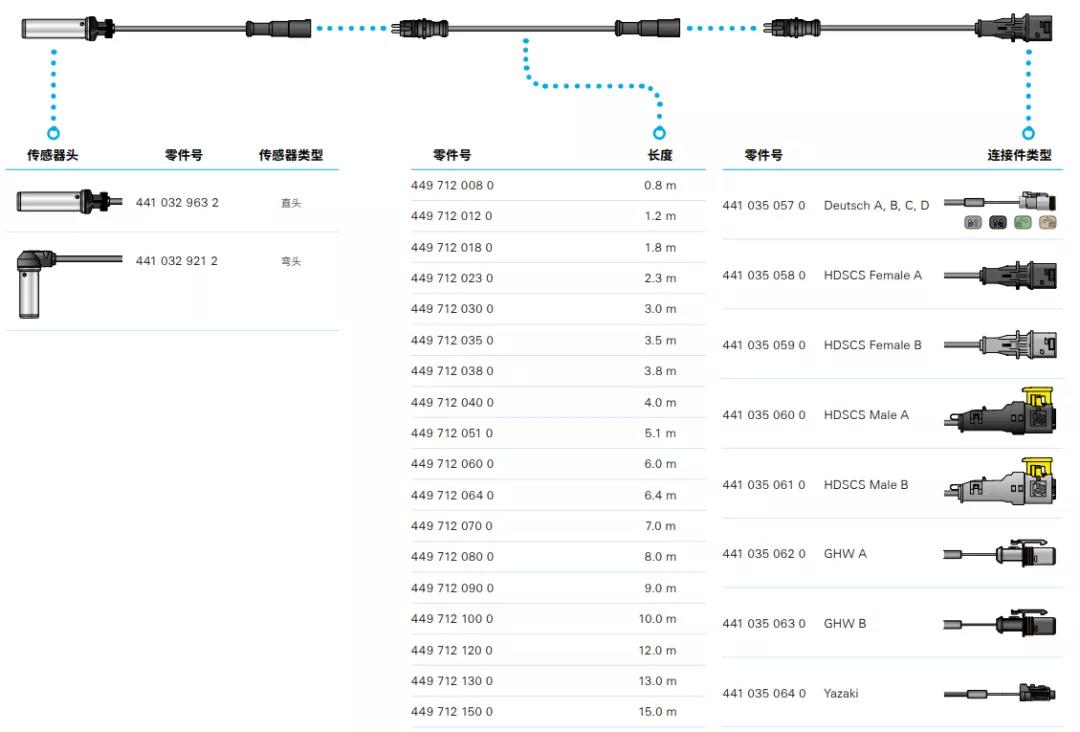Click the 传感器头 column header

coord(52,155)
